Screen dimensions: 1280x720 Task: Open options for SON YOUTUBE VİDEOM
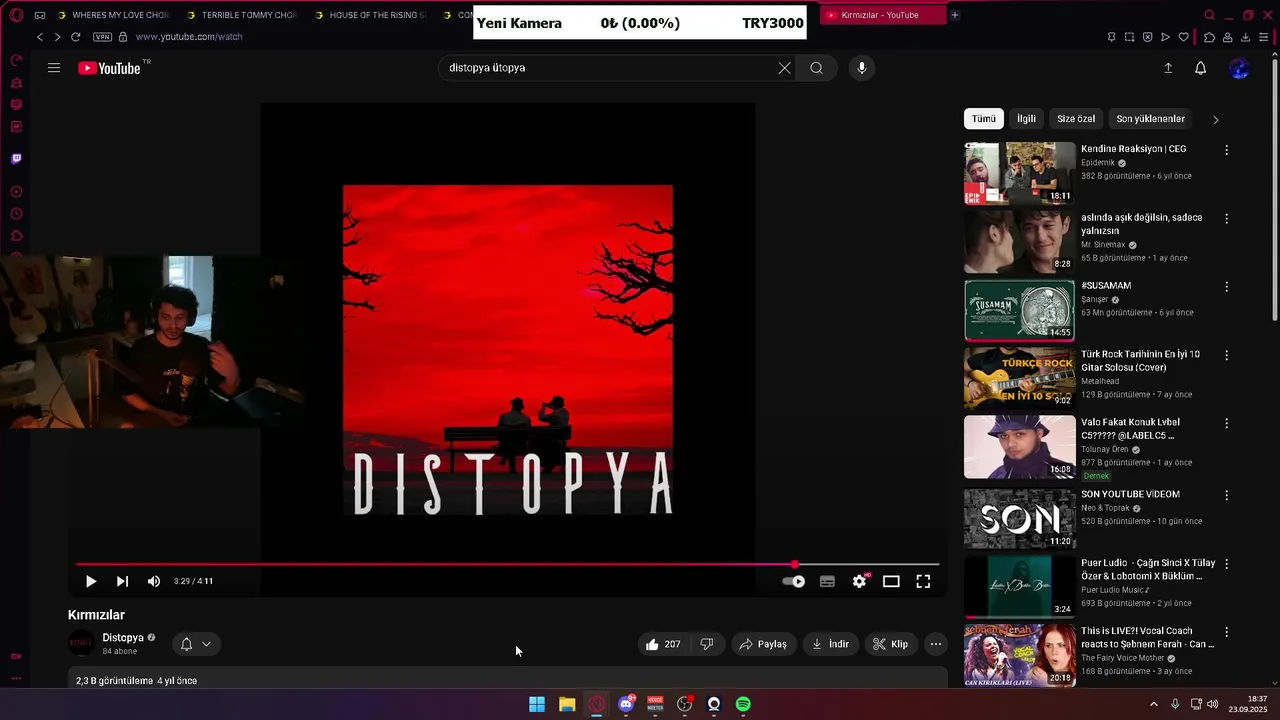point(1226,495)
